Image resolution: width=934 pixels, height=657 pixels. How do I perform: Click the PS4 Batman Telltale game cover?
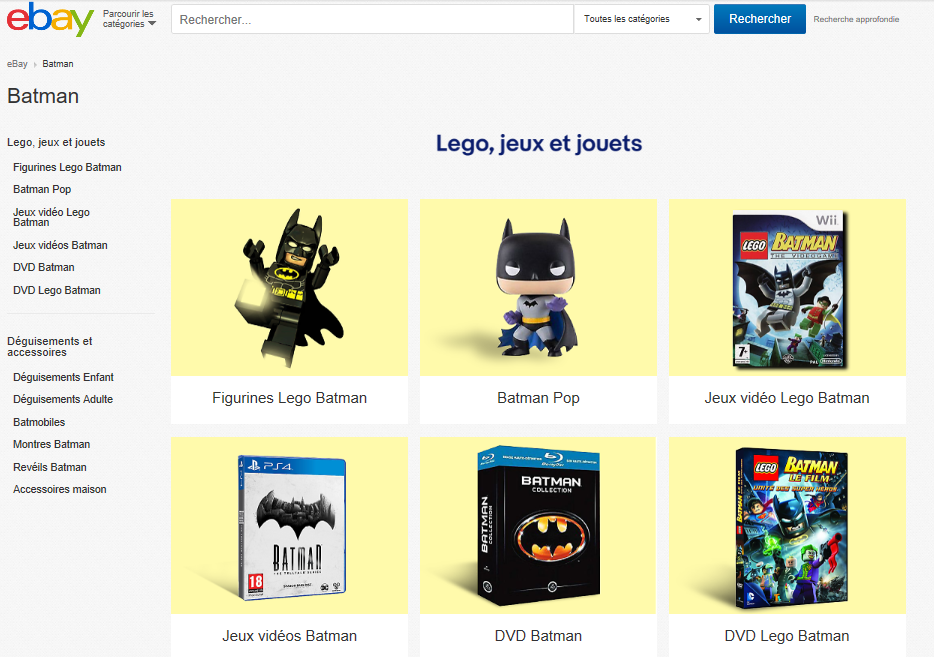(x=289, y=525)
